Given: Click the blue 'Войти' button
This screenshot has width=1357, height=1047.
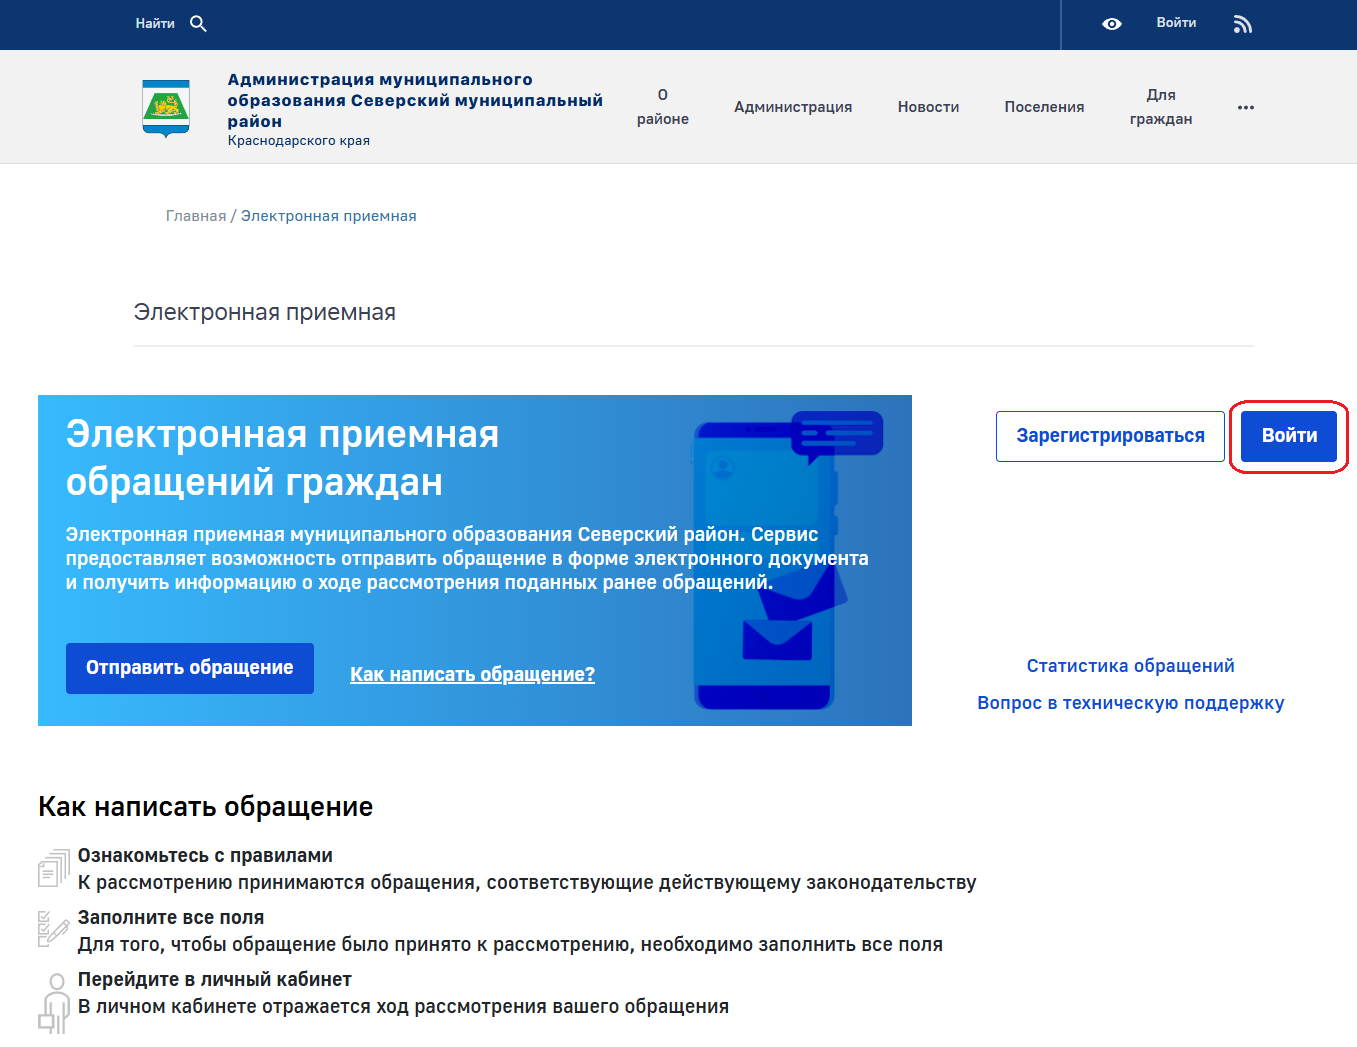Looking at the screenshot, I should 1289,436.
